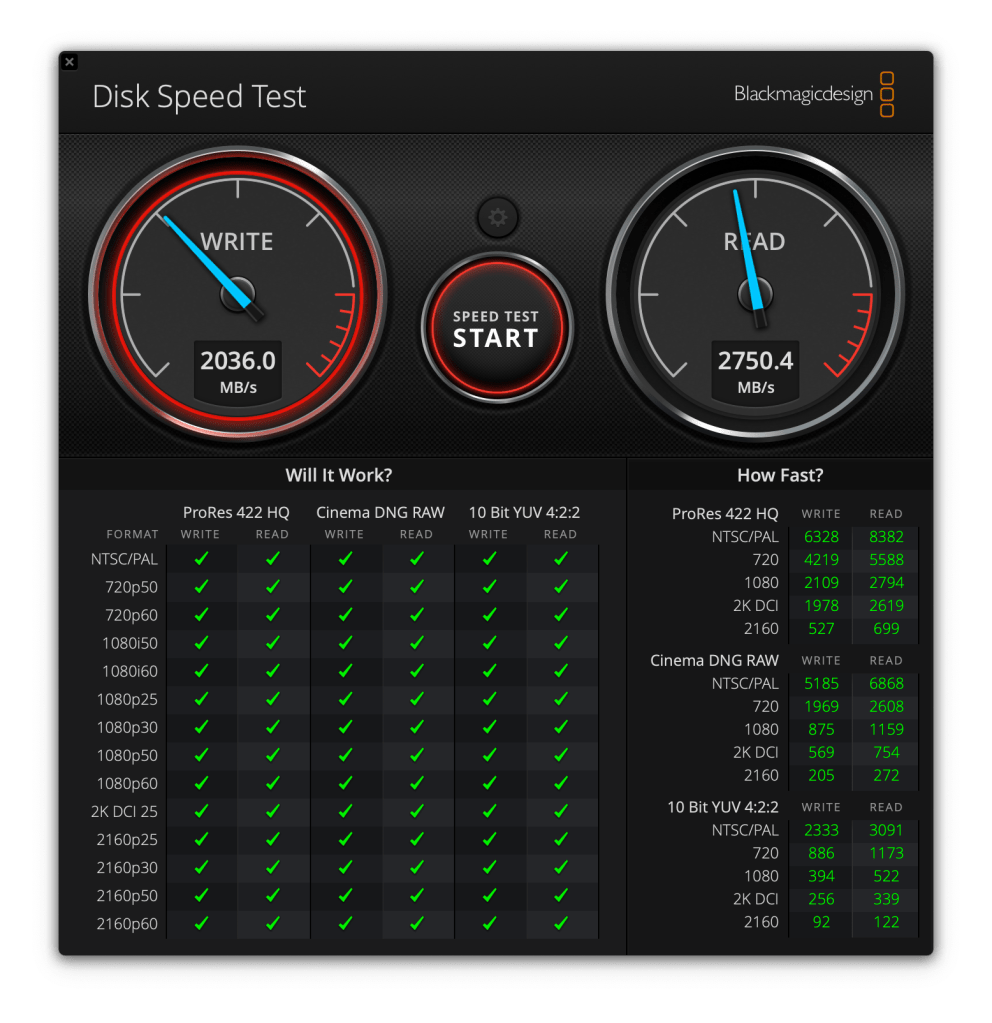
Task: Click the 2160p60 format row label
Action: [x=127, y=924]
